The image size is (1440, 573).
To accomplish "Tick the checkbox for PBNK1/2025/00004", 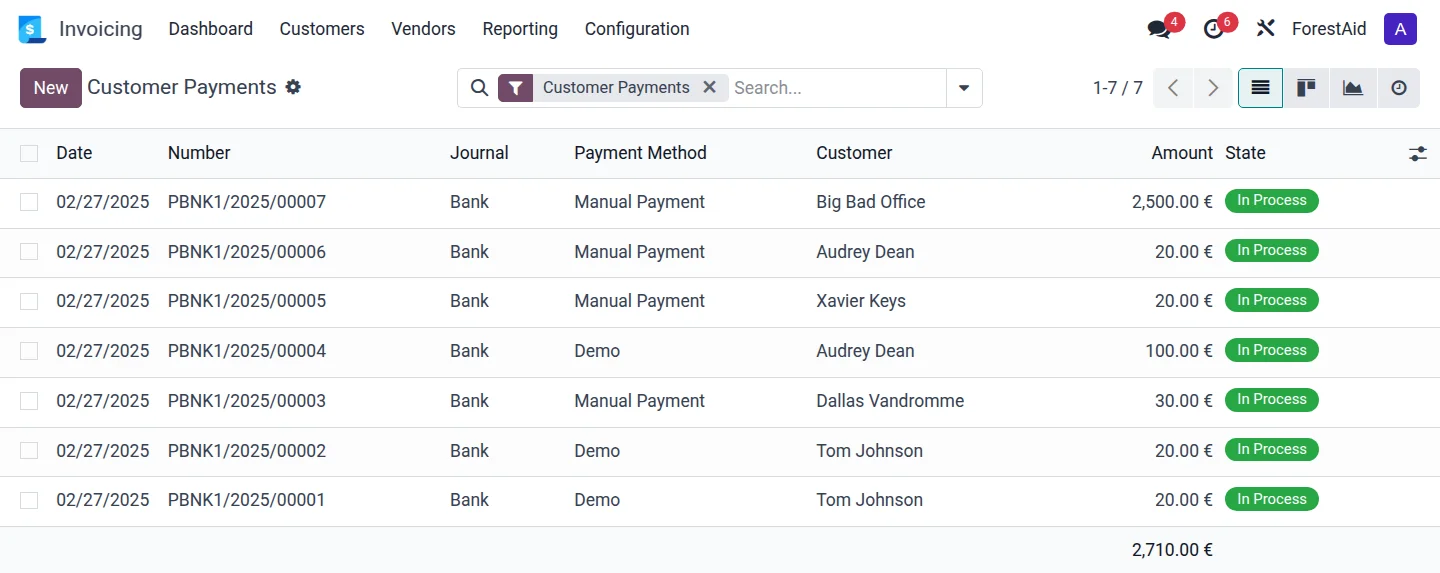I will (x=29, y=351).
